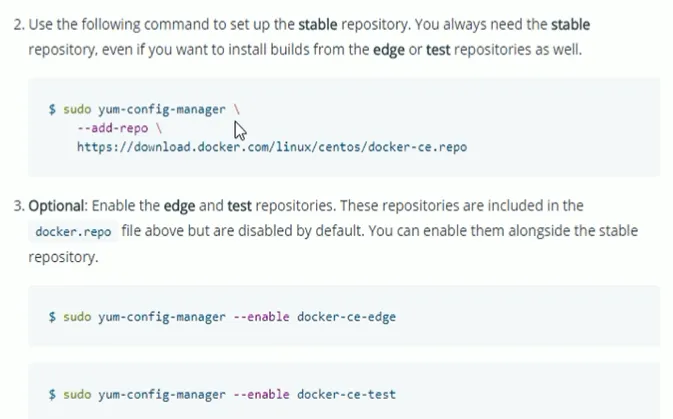Screen dimensions: 673x419
Task: Click "--enable" in the docker-ce-test command
Action: [x=265, y=394]
